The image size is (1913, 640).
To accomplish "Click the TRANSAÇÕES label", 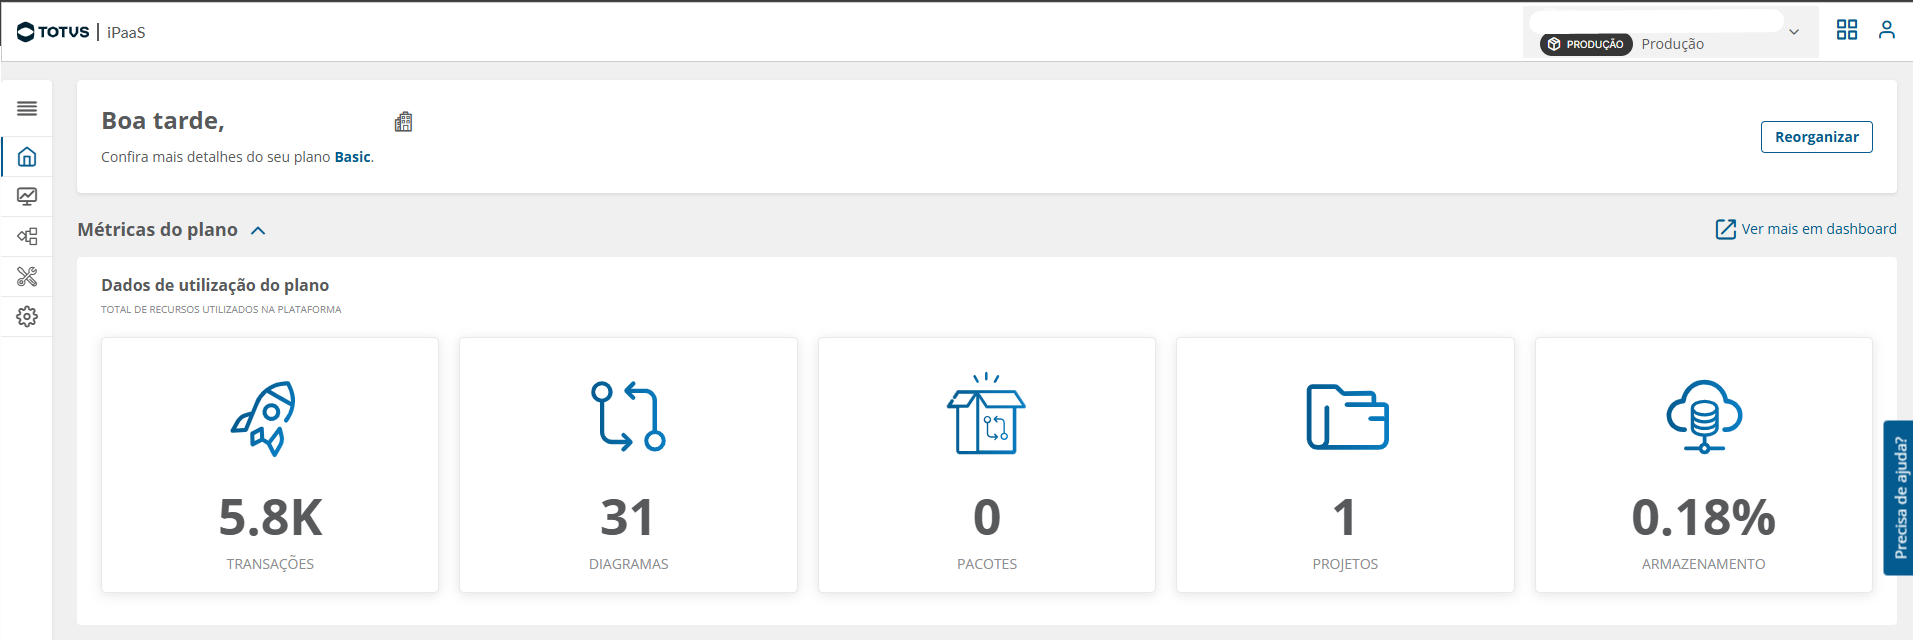I will click(270, 564).
